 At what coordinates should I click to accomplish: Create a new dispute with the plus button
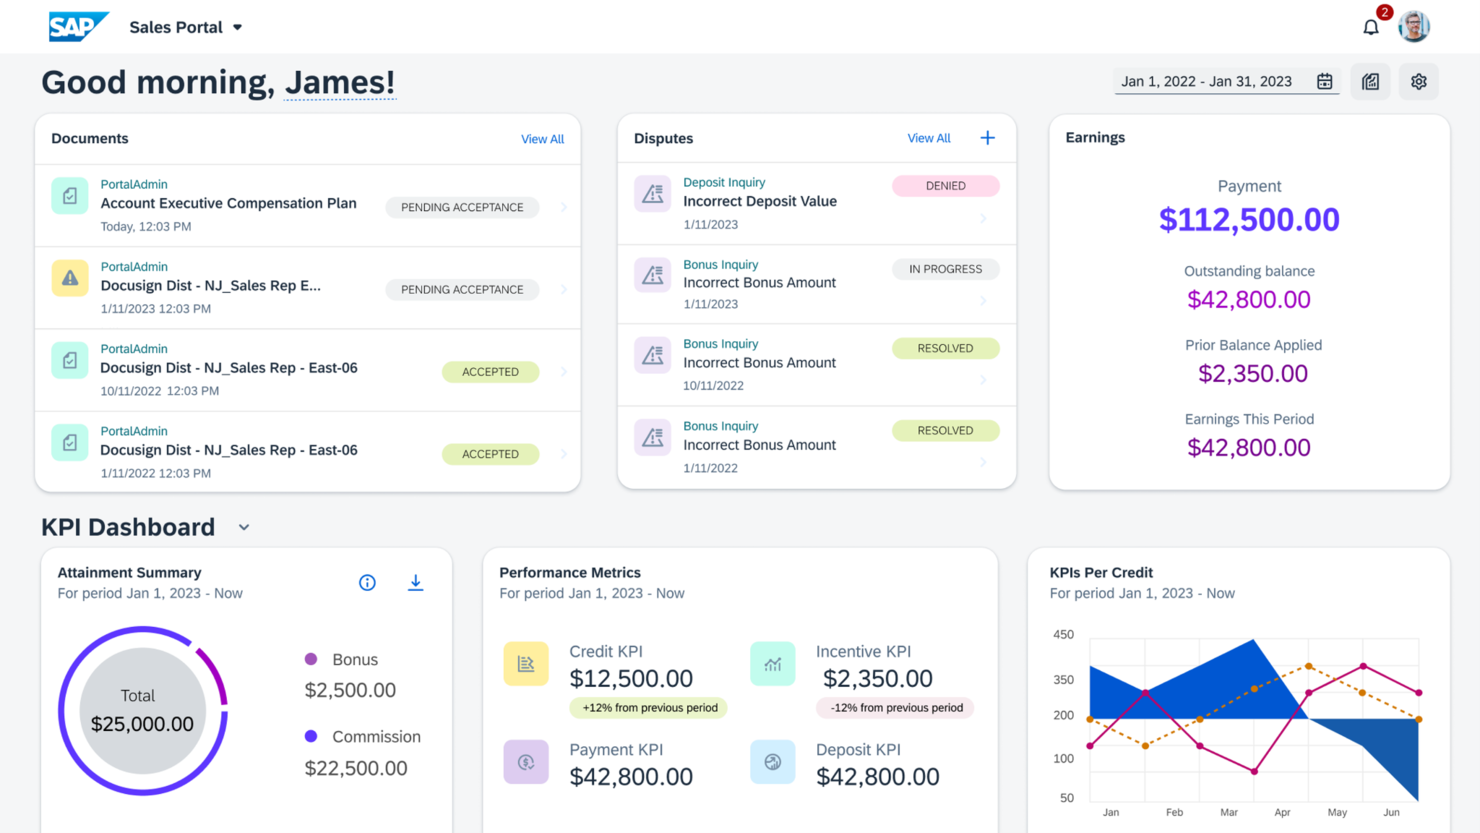987,137
